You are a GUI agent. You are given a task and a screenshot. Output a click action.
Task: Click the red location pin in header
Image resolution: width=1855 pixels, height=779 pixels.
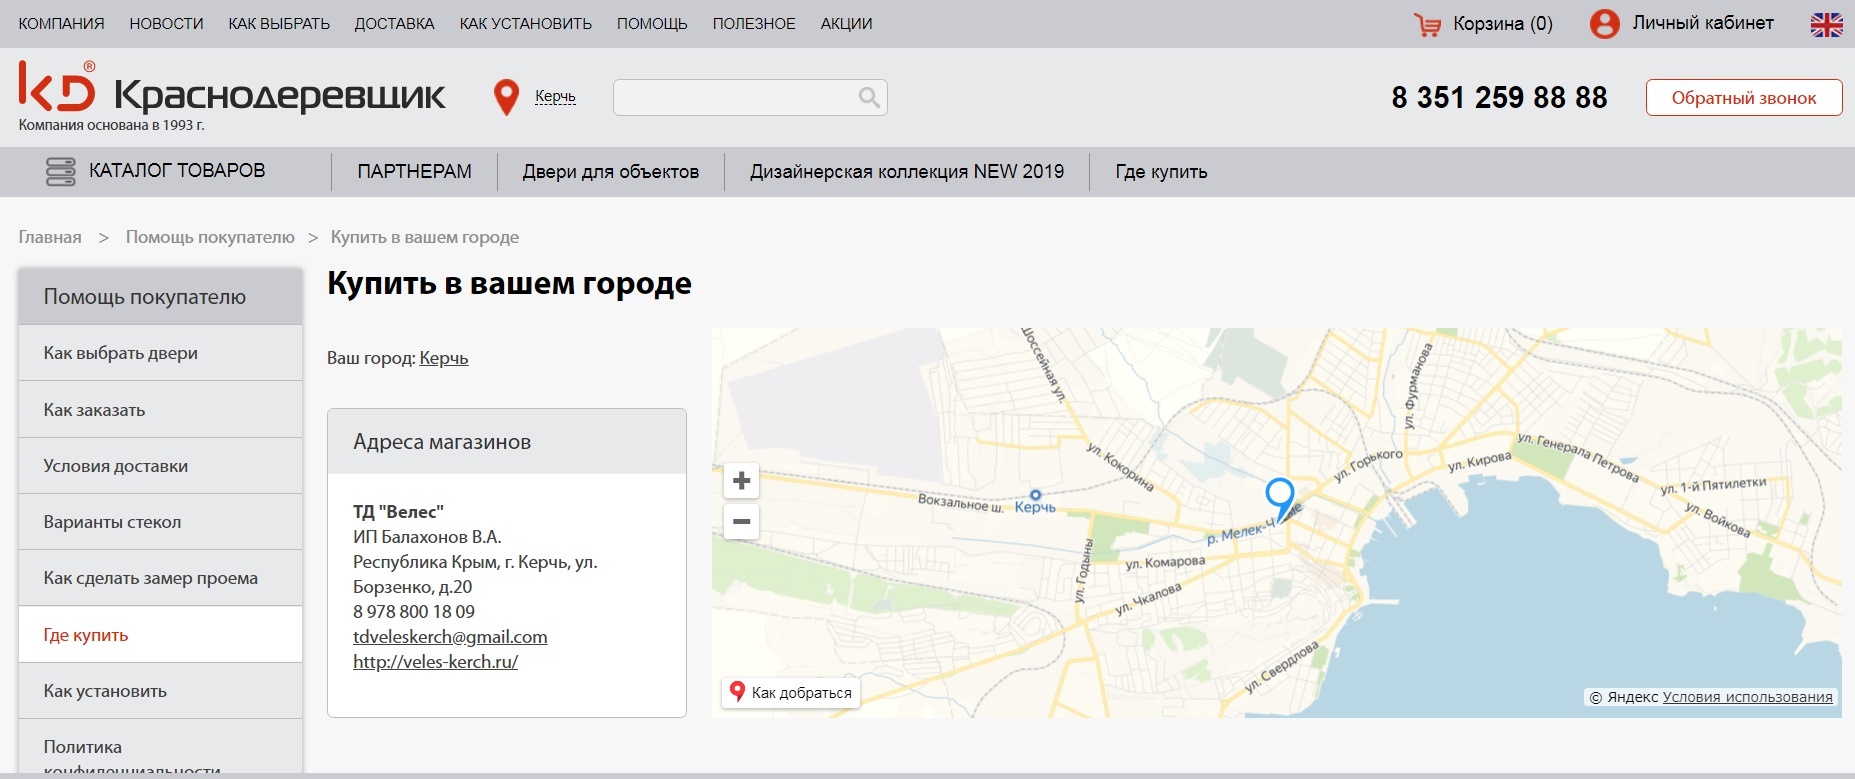(507, 97)
